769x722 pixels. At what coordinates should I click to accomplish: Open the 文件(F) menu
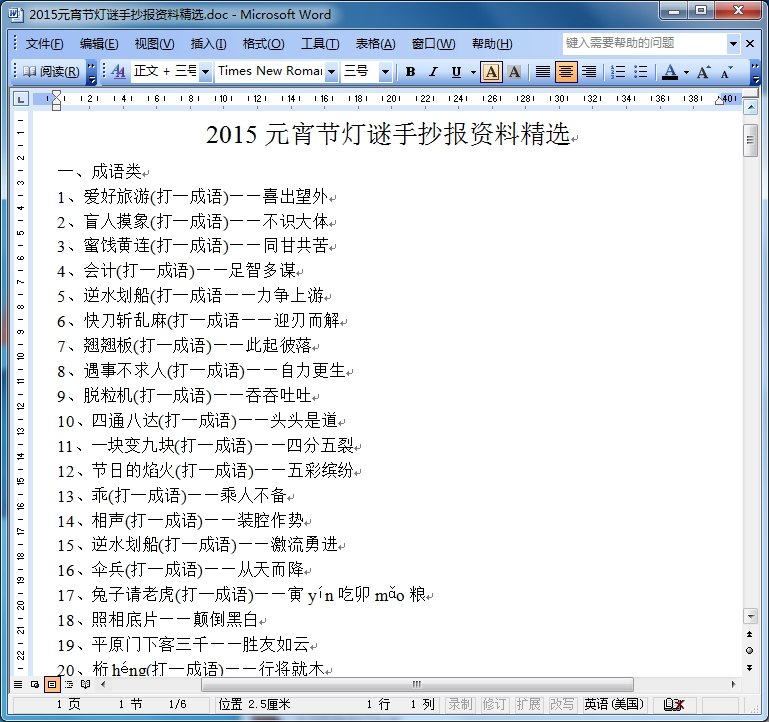(x=44, y=44)
